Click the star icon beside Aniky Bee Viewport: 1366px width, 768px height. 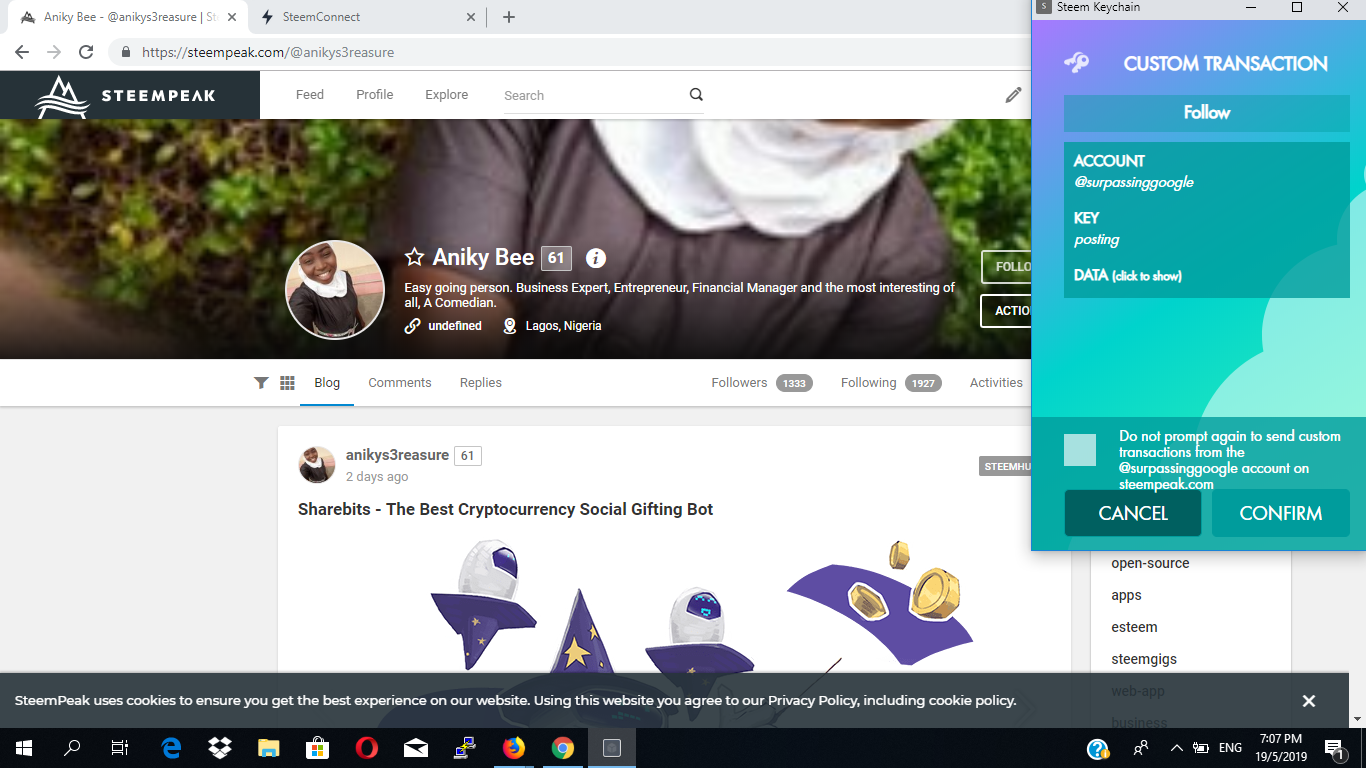click(x=414, y=258)
